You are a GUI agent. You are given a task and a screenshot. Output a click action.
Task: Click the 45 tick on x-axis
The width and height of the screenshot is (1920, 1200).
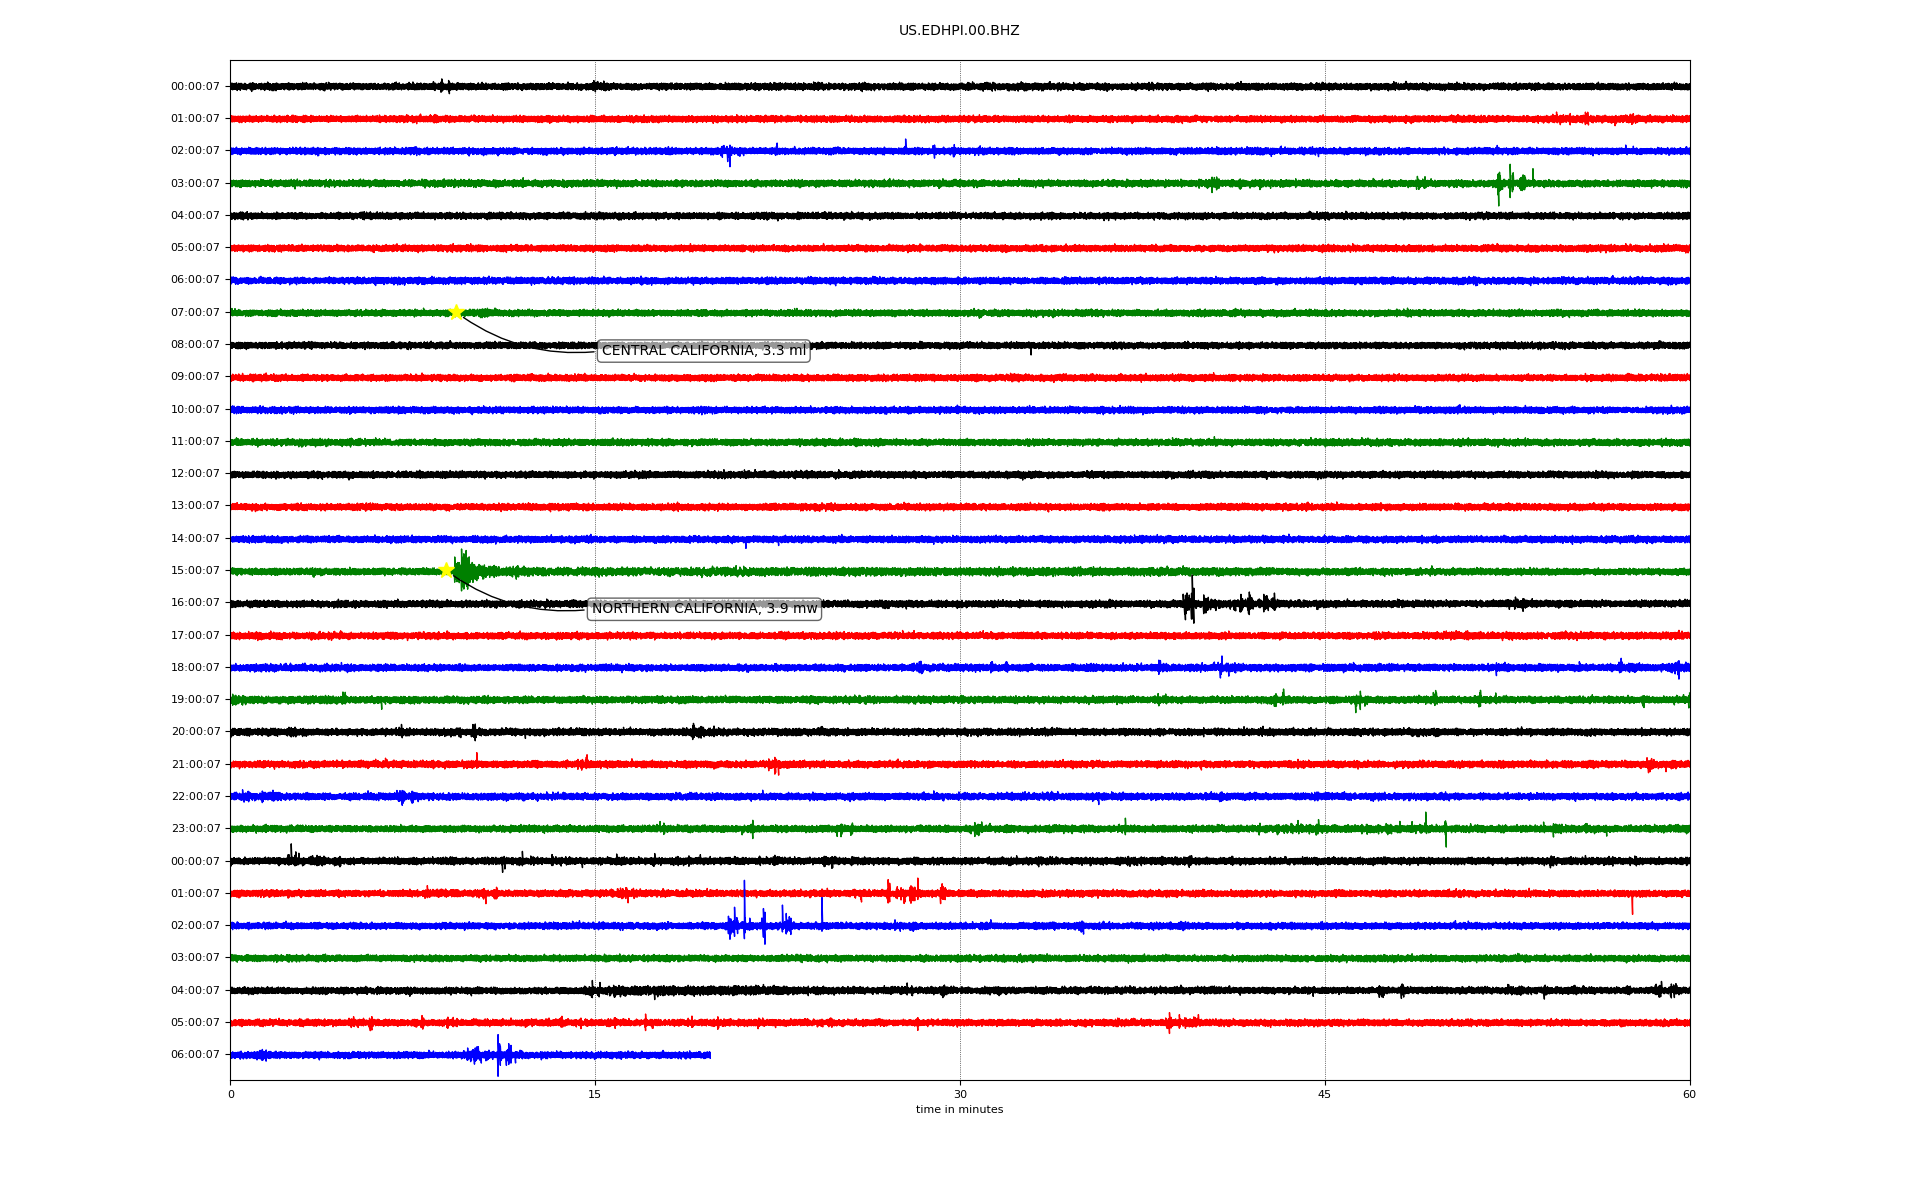pos(1325,1094)
